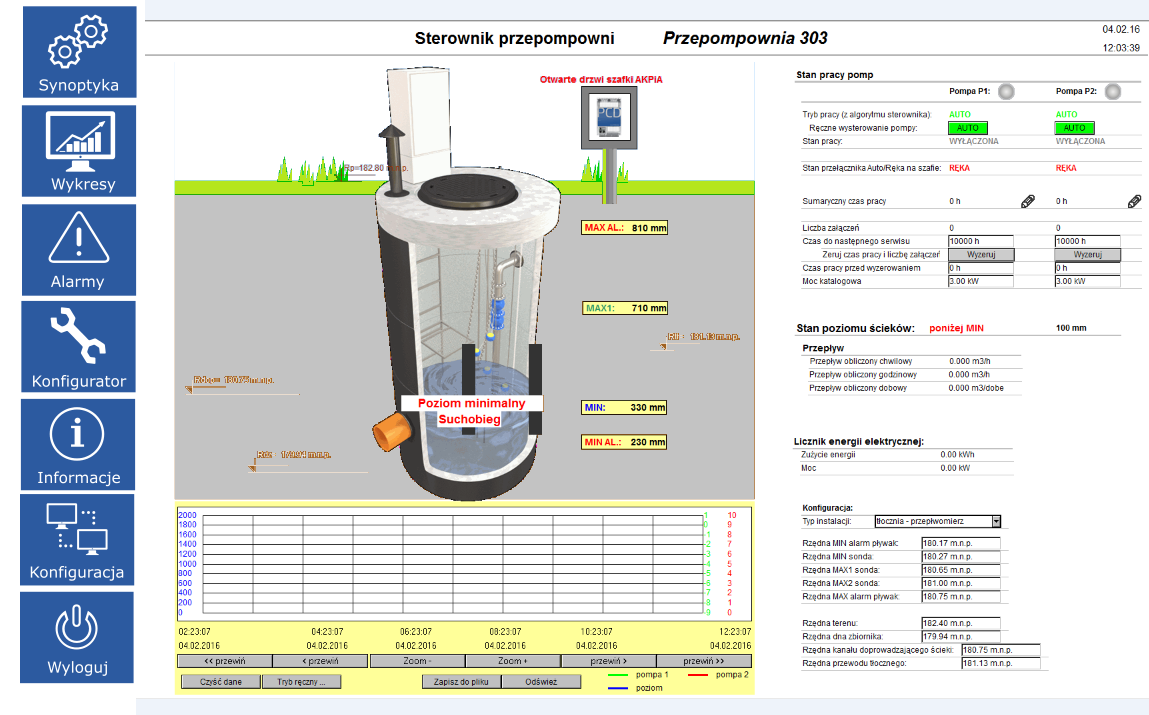Click the blue submersible pump in tank

click(x=497, y=312)
